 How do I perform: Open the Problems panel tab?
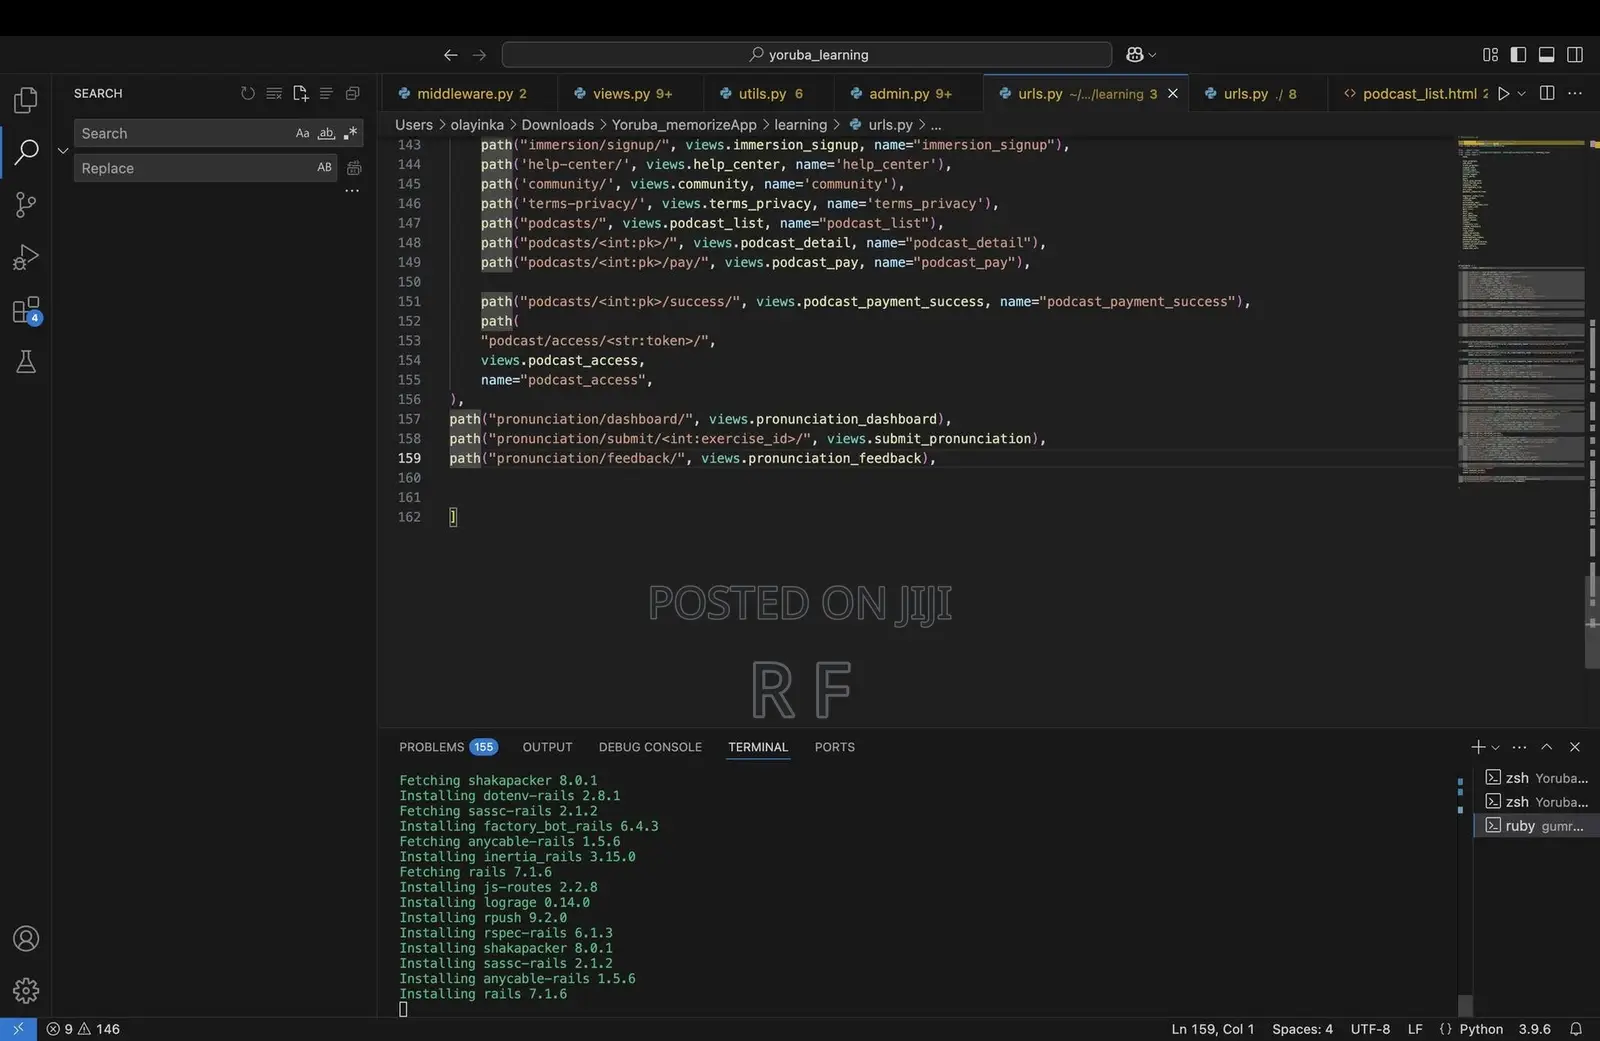pyautogui.click(x=448, y=747)
